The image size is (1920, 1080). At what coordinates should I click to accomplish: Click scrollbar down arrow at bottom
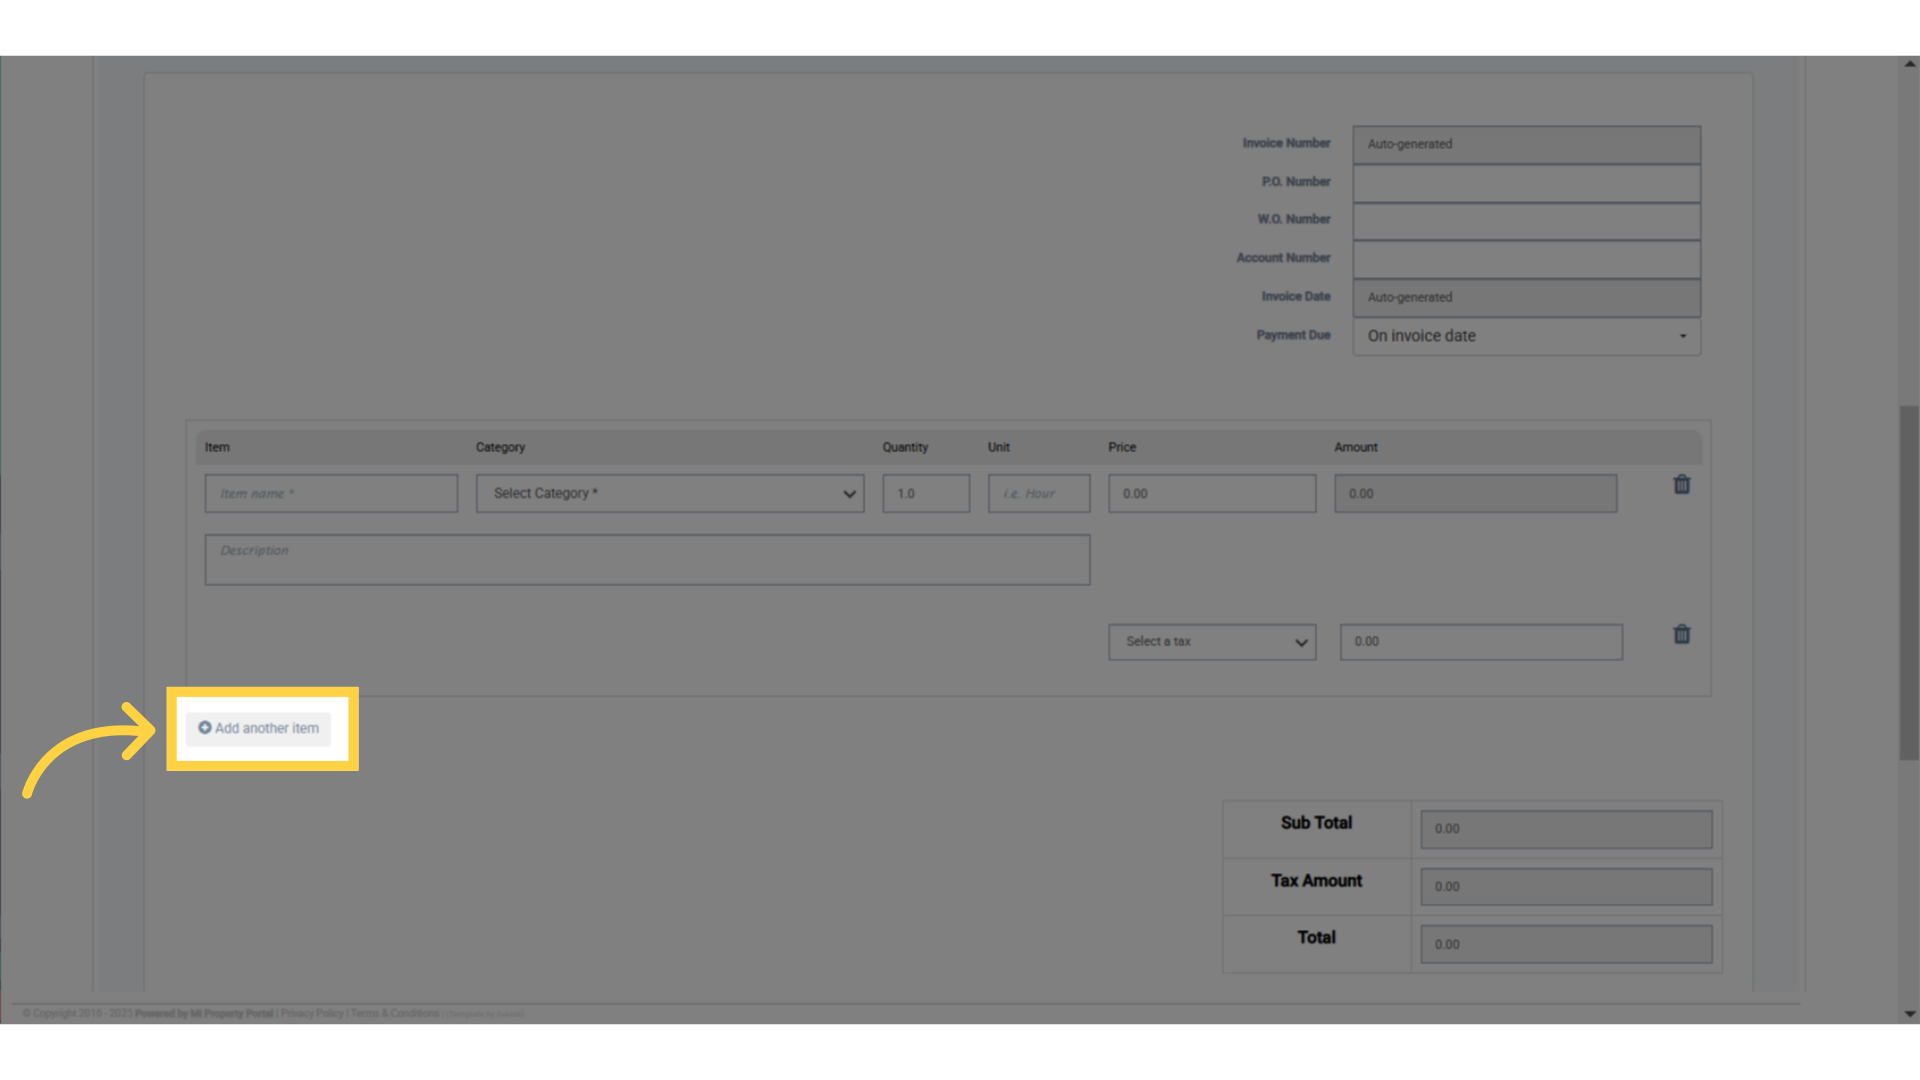(x=1910, y=1013)
